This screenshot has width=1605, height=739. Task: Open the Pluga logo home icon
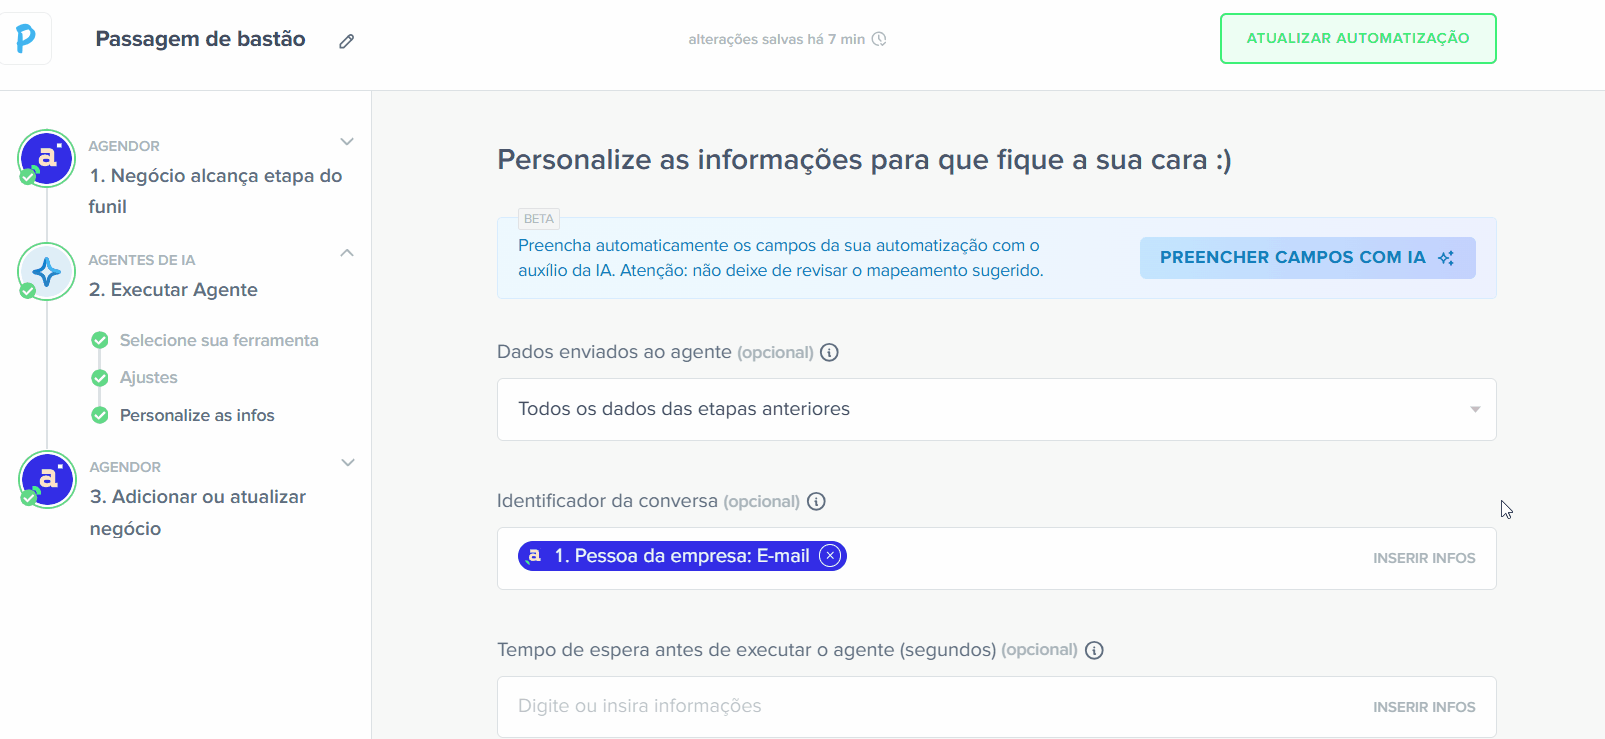(x=25, y=39)
